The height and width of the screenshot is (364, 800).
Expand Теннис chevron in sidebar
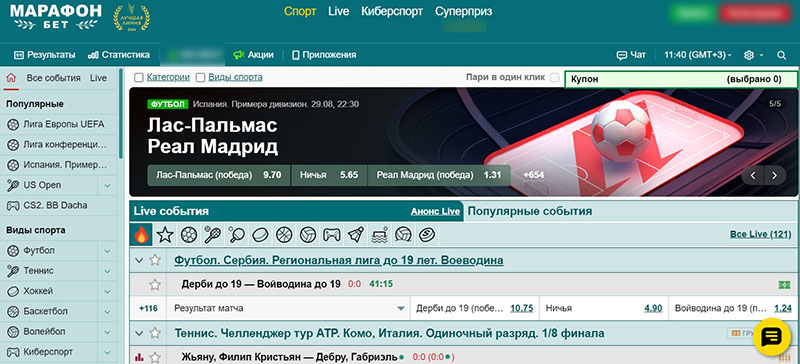(107, 271)
